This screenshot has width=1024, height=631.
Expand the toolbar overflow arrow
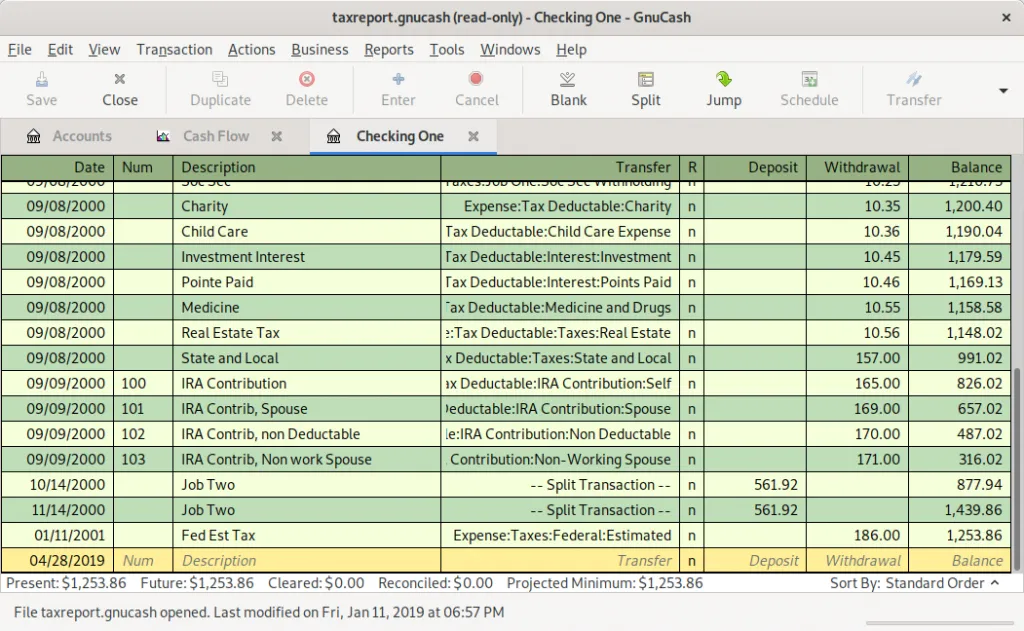[1005, 89]
